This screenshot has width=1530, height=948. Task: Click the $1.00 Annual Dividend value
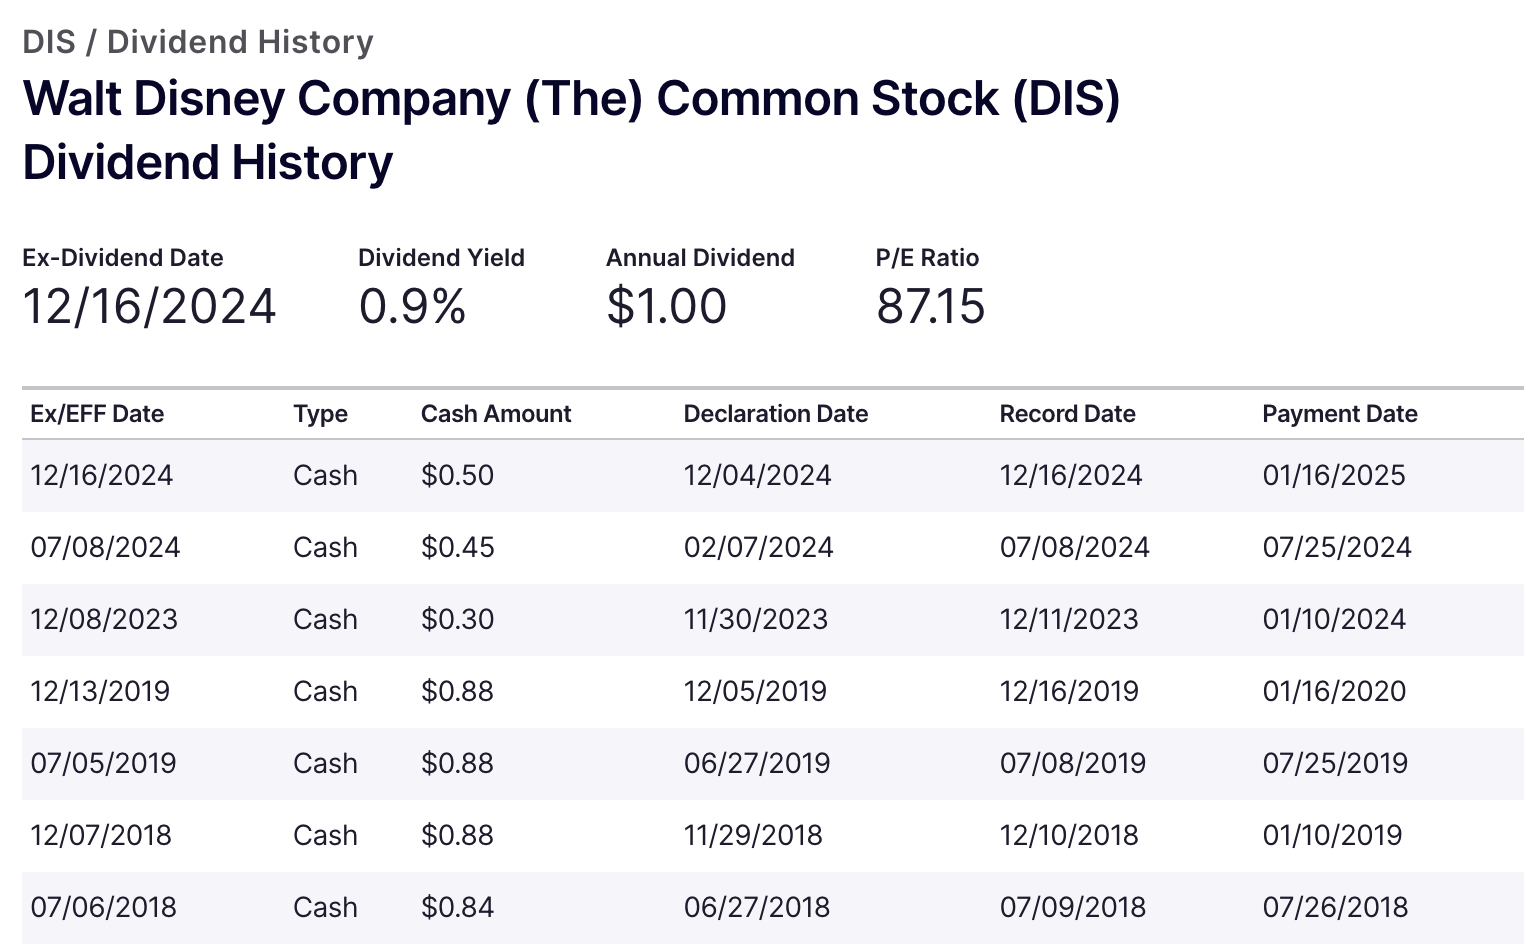[x=666, y=306]
